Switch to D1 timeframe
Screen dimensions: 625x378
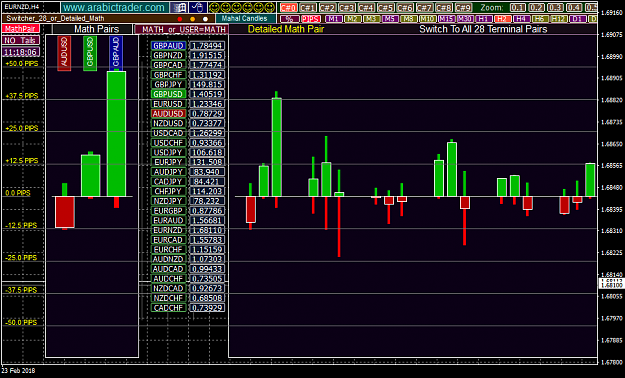[578, 19]
